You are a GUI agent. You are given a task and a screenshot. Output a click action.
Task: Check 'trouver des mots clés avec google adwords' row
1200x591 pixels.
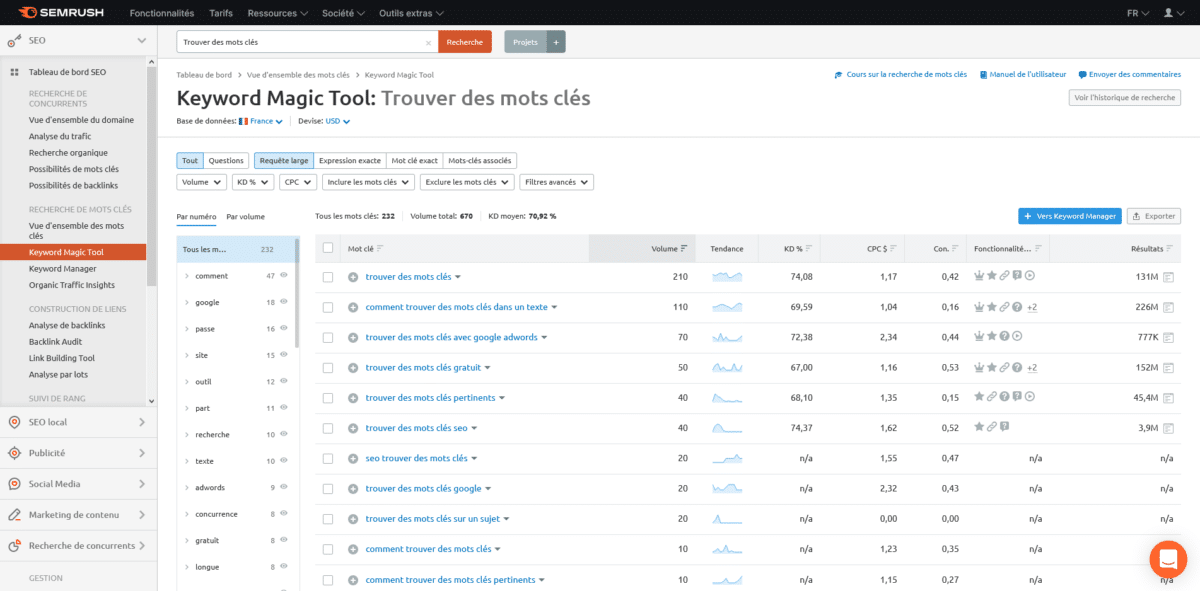[328, 337]
